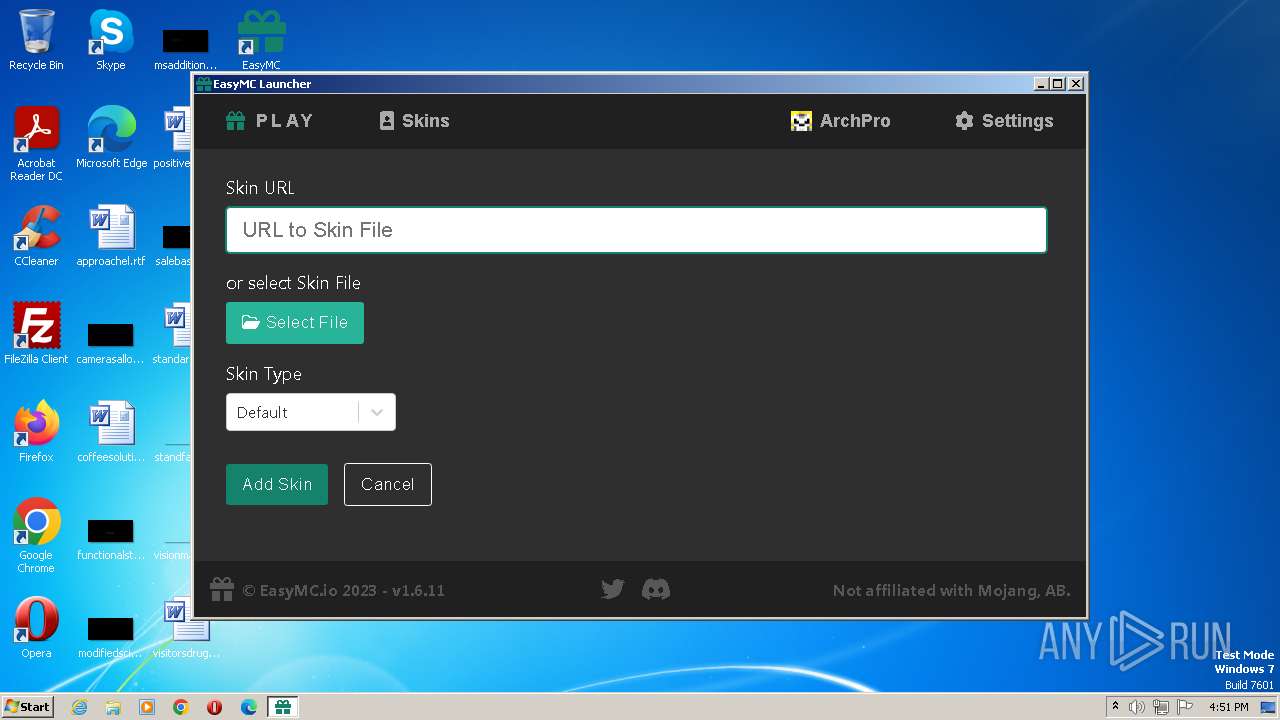The image size is (1280, 720).
Task: Open File Explorer from taskbar
Action: pyautogui.click(x=113, y=707)
